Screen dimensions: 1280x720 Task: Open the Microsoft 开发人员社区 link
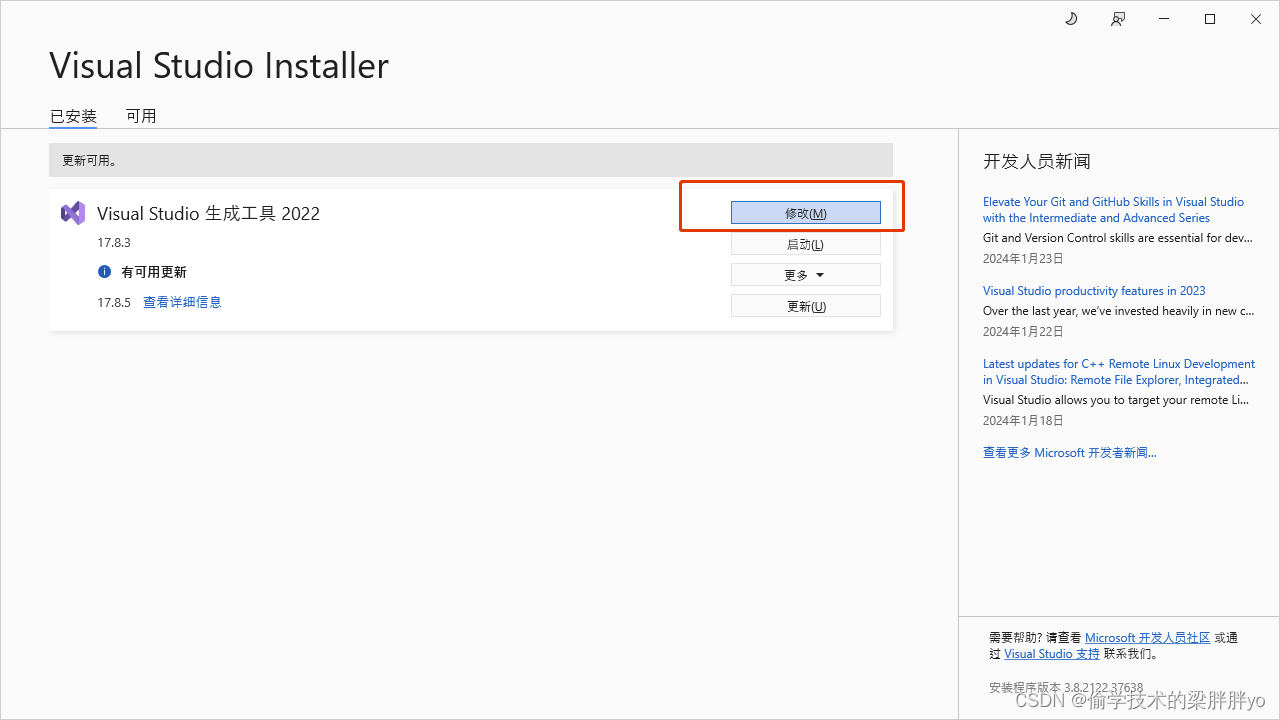click(1147, 637)
